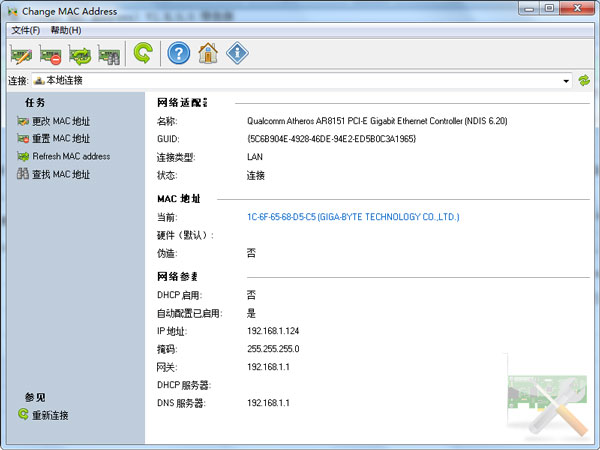Click the icon beside 重置 MAC 地址 in tasks
The height and width of the screenshot is (450, 600).
point(23,139)
